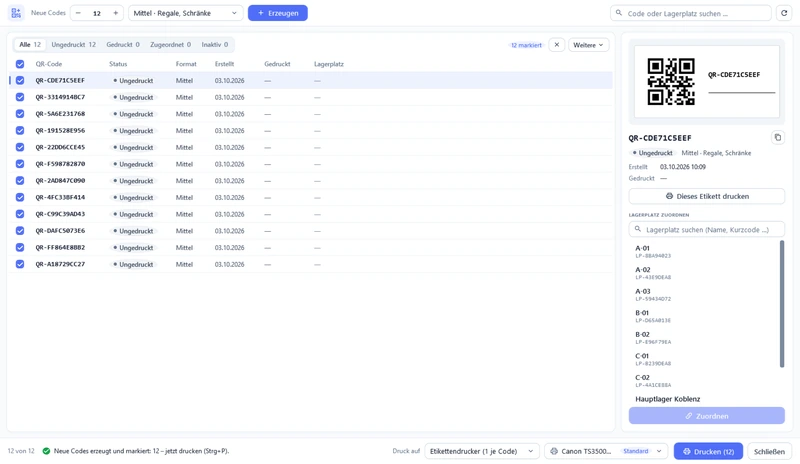The image size is (800, 464).
Task: Select storage location C-01
Action: [704, 359]
